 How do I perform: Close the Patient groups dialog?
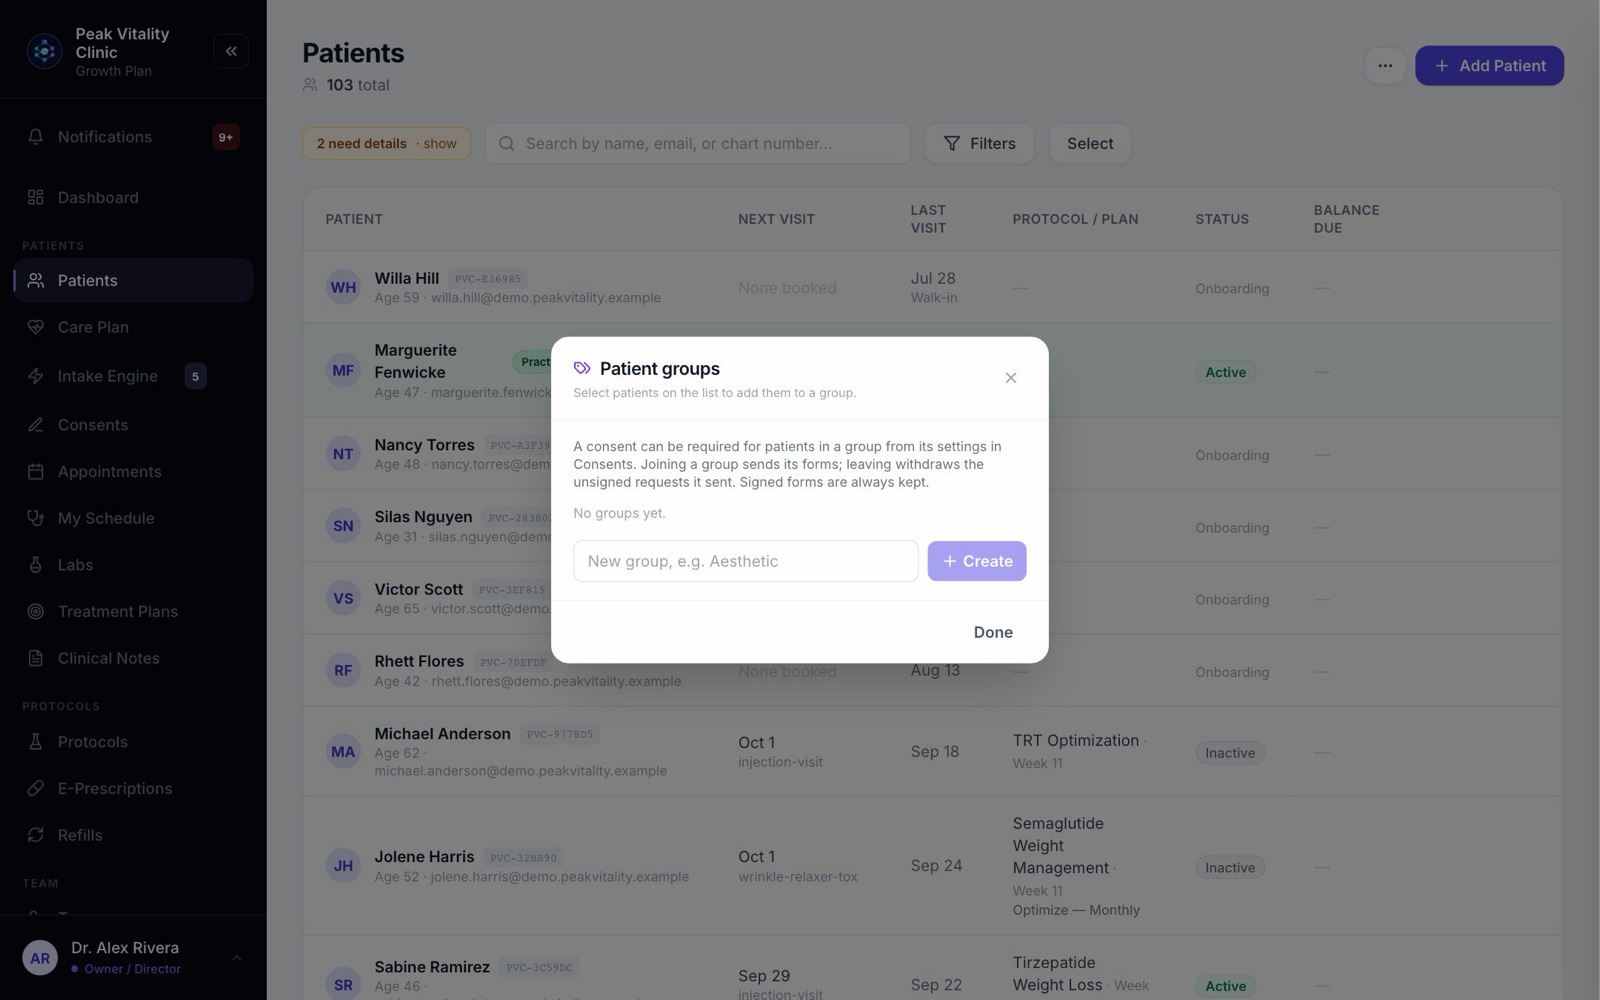coord(1011,378)
